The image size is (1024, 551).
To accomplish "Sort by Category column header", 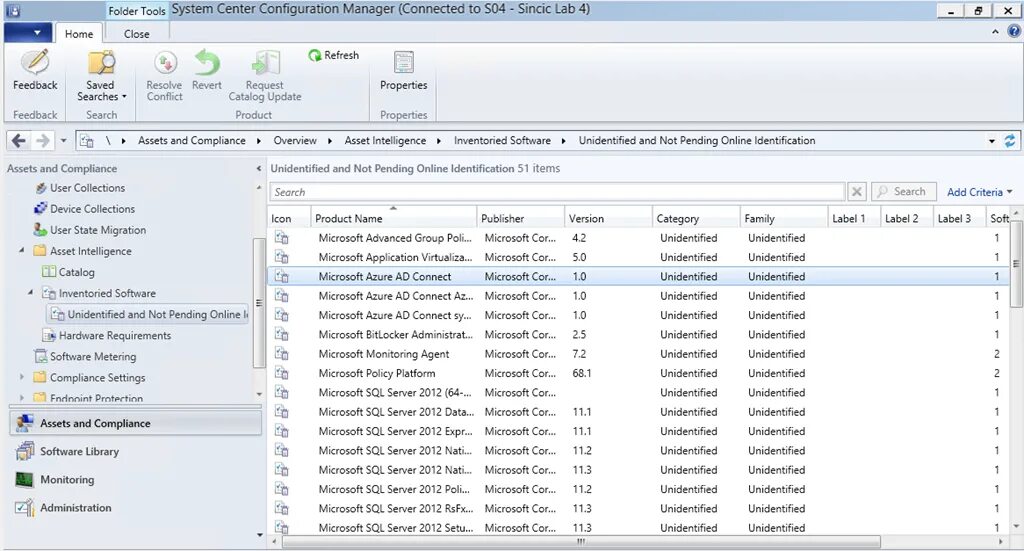I will 696,218.
